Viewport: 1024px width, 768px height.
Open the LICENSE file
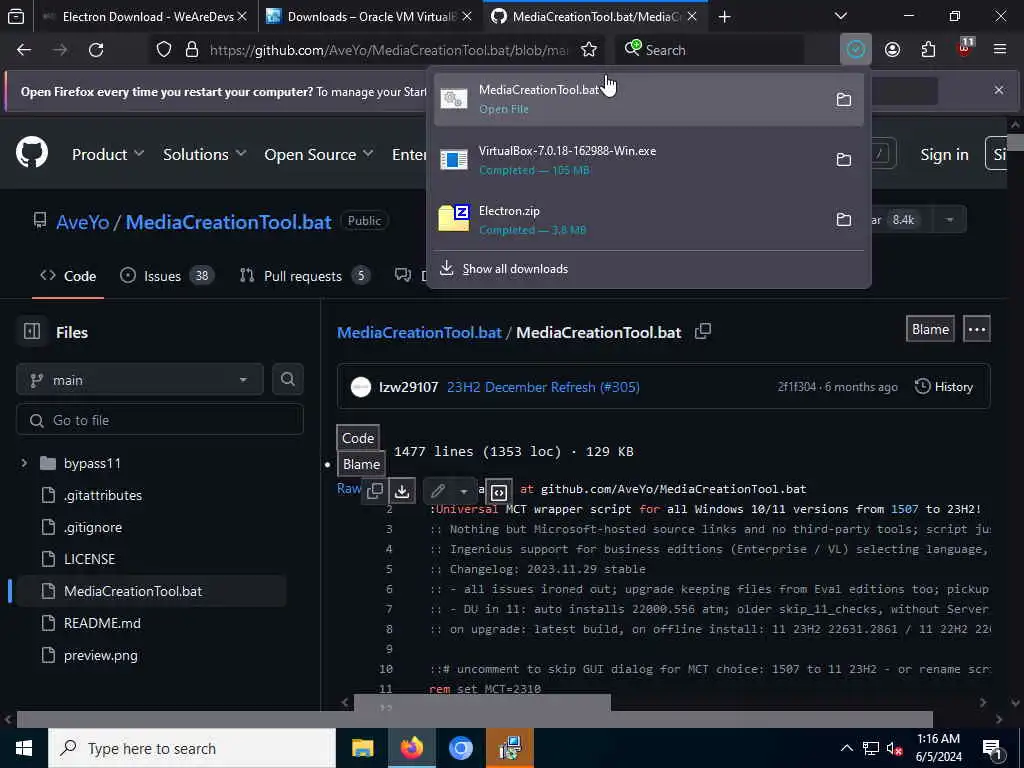click(x=89, y=560)
